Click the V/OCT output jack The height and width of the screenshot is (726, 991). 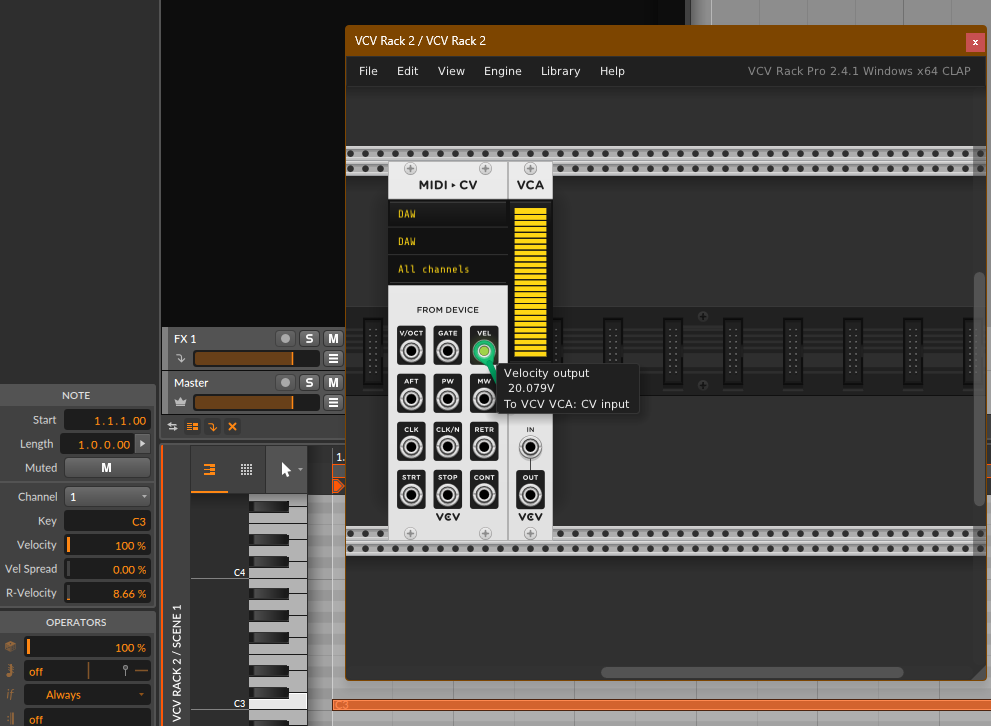[411, 351]
